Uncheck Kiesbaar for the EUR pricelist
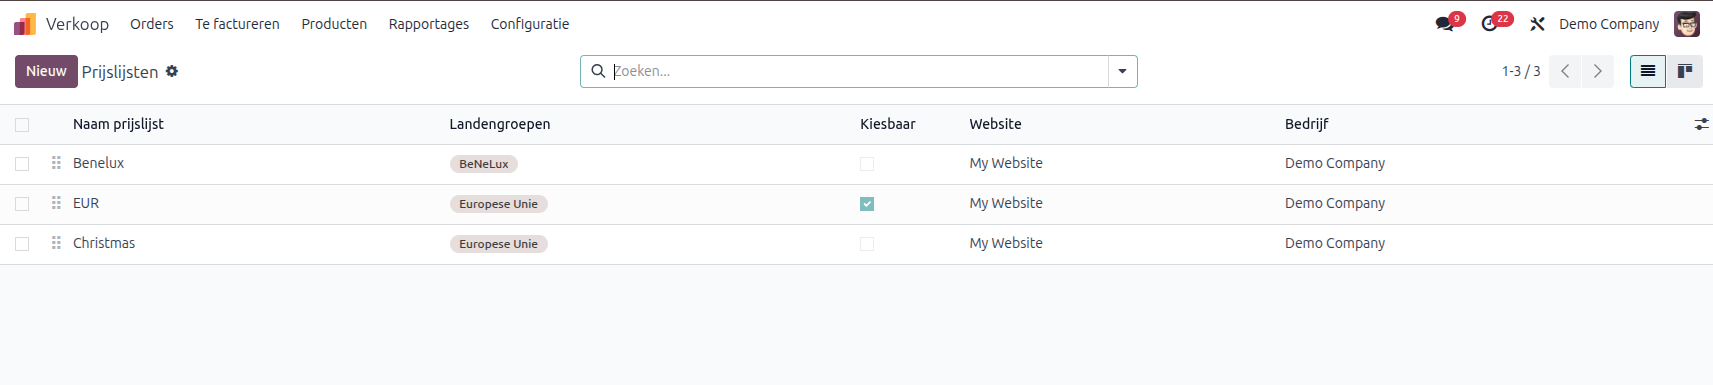This screenshot has width=1713, height=385. (867, 204)
